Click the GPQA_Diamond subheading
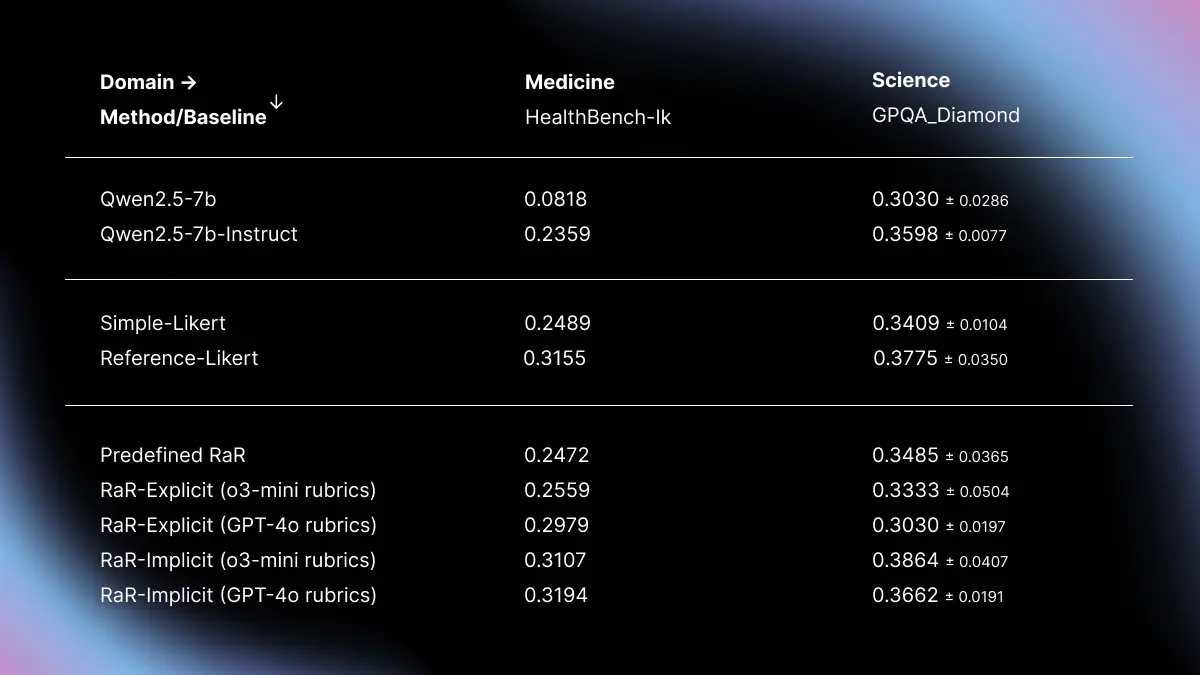Viewport: 1200px width, 675px height. point(946,115)
